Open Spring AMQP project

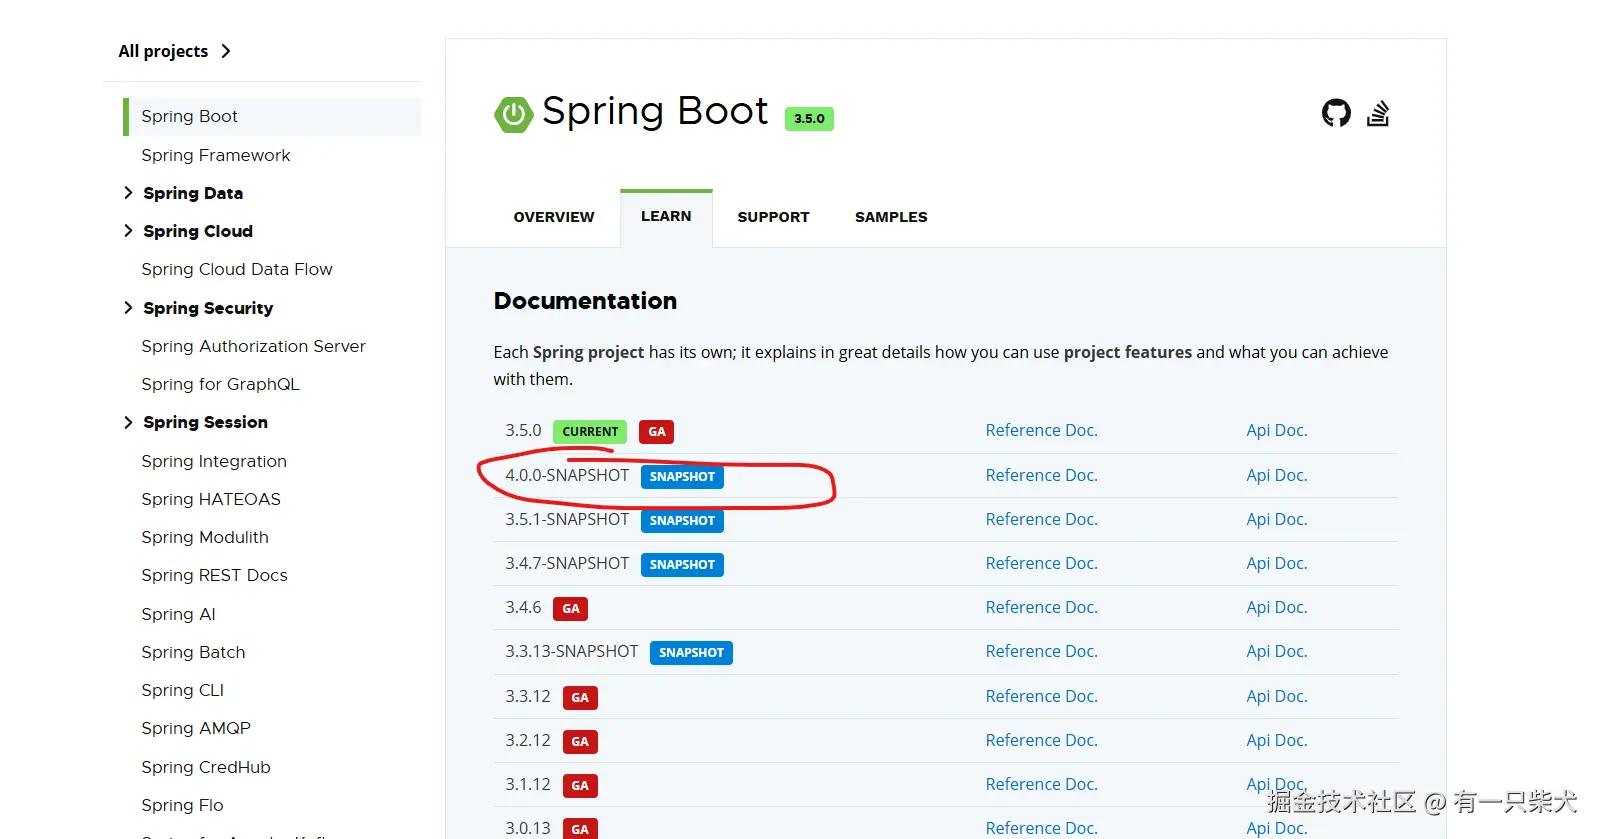coord(196,728)
